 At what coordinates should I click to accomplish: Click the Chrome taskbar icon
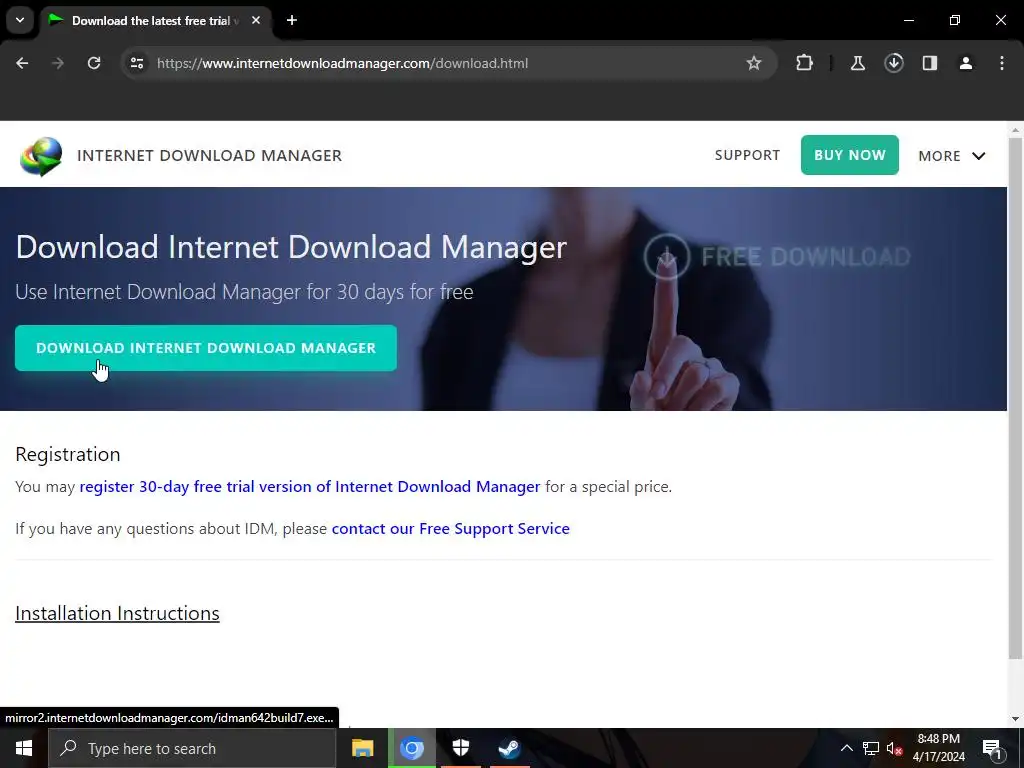[x=412, y=748]
